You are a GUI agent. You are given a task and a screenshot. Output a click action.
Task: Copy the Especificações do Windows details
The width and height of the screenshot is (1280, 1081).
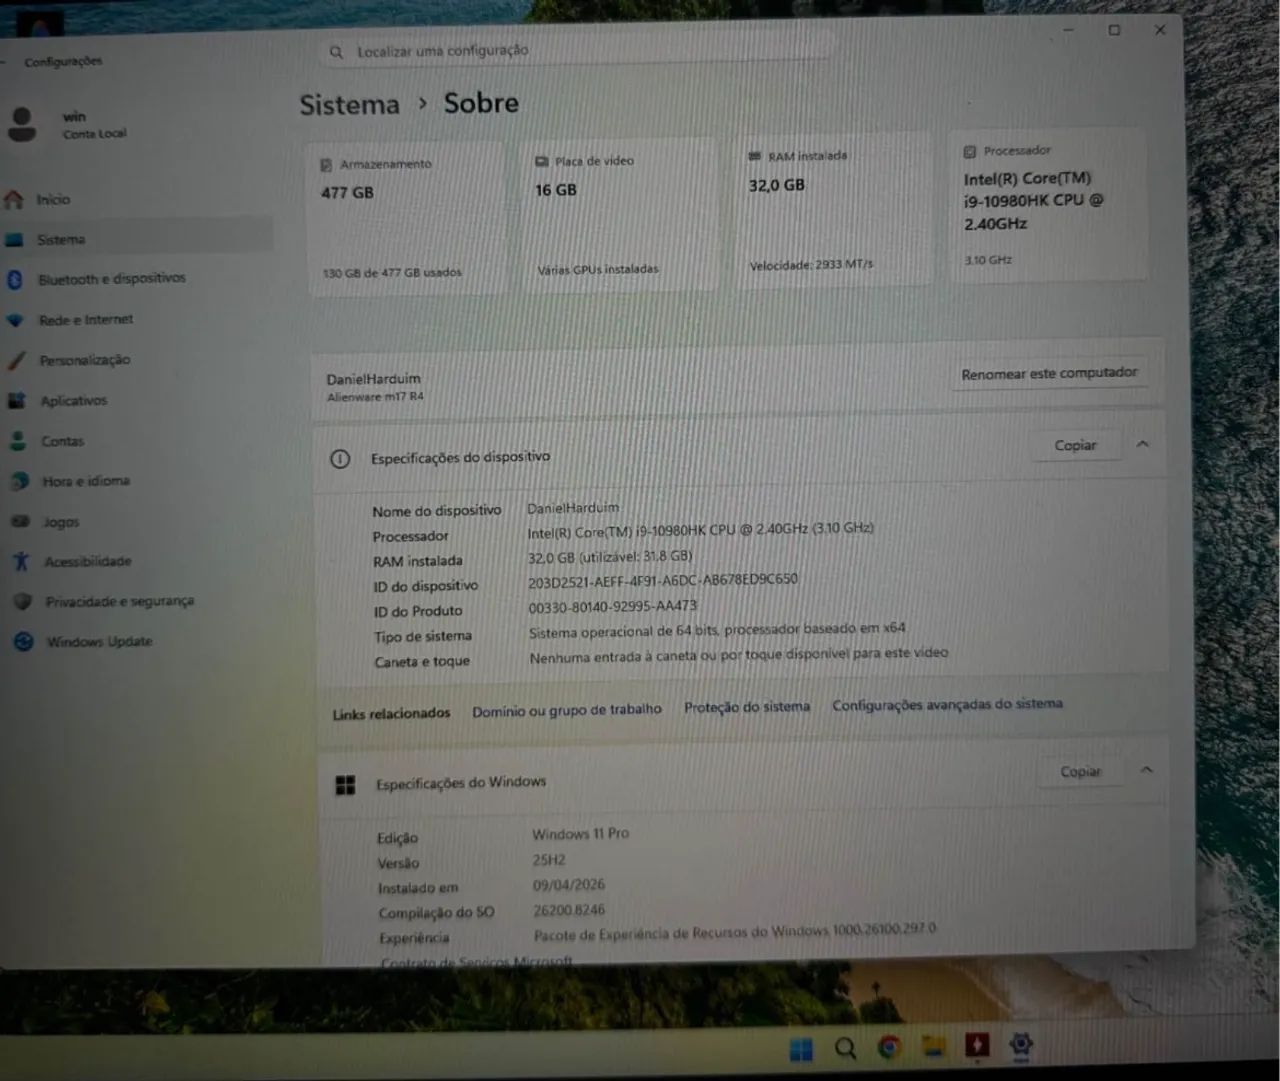coord(1080,772)
